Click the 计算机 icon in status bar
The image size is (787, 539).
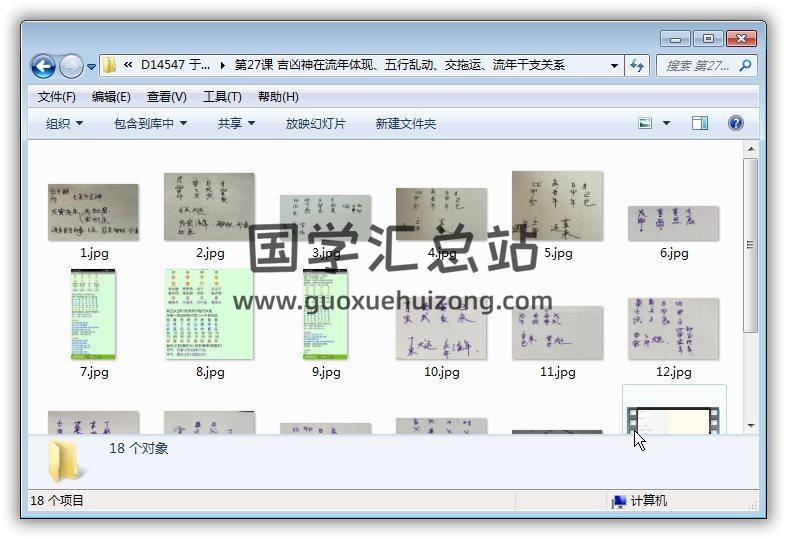click(619, 501)
